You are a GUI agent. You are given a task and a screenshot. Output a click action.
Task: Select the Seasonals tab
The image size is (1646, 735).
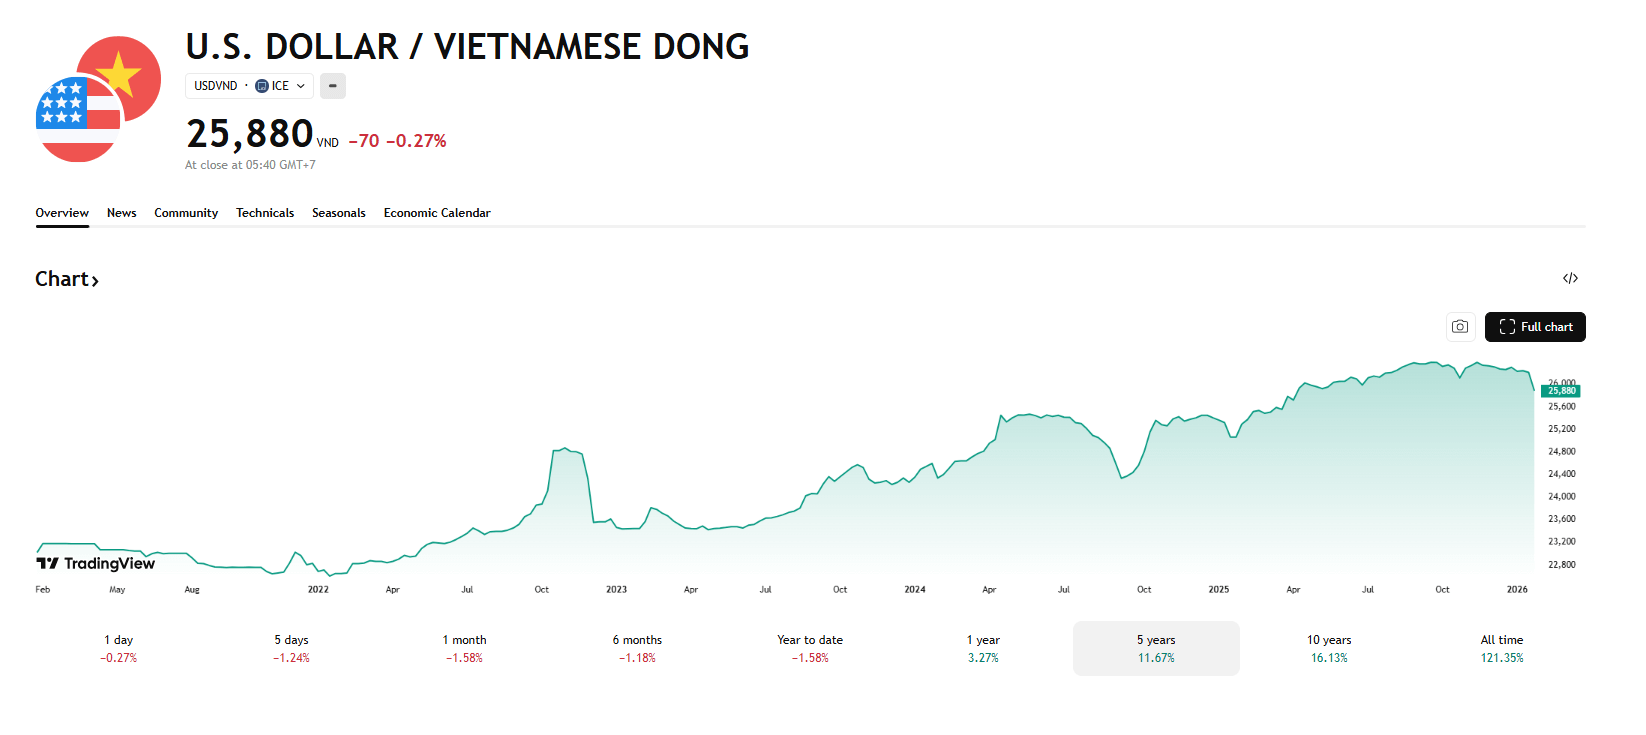339,213
